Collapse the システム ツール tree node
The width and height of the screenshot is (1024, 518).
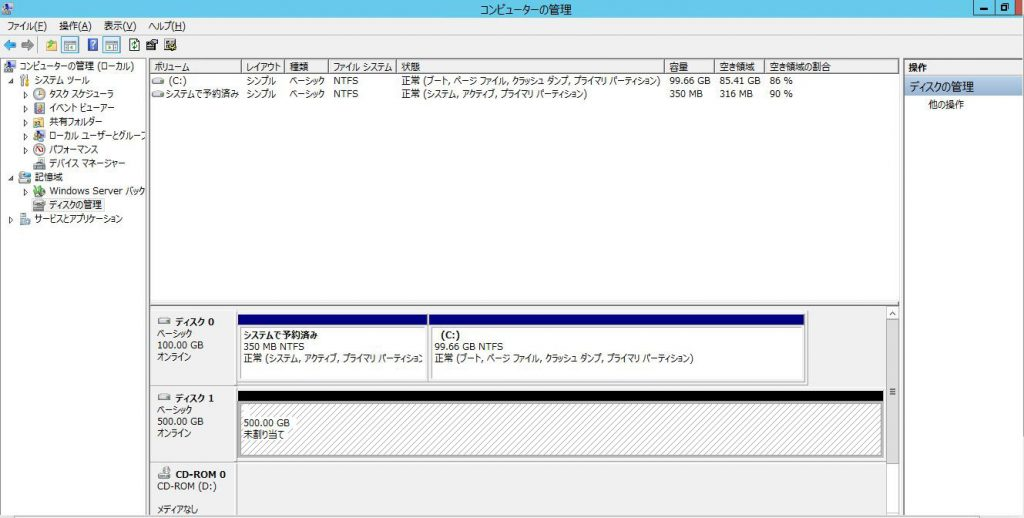coord(12,80)
